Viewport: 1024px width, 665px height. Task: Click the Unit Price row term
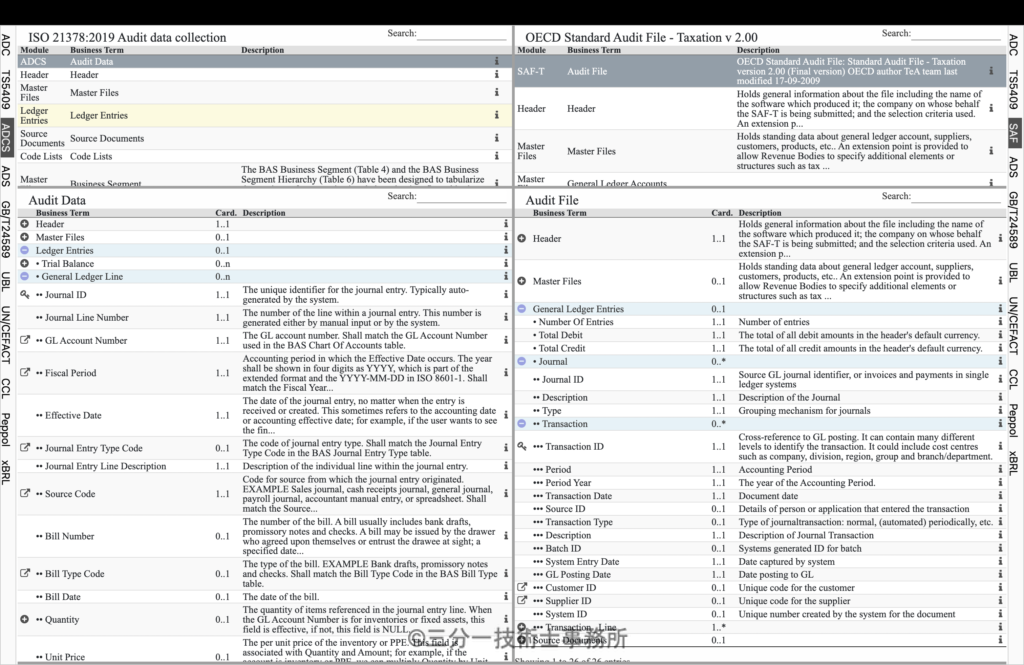[65, 657]
